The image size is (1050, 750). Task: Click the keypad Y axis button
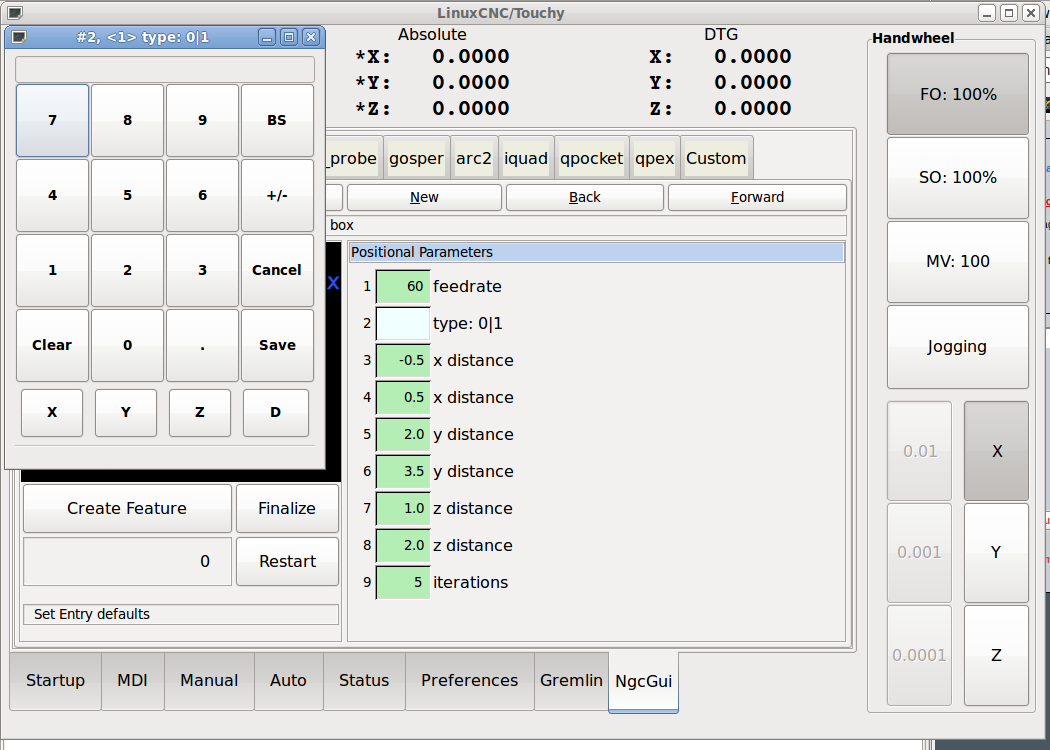pos(126,412)
